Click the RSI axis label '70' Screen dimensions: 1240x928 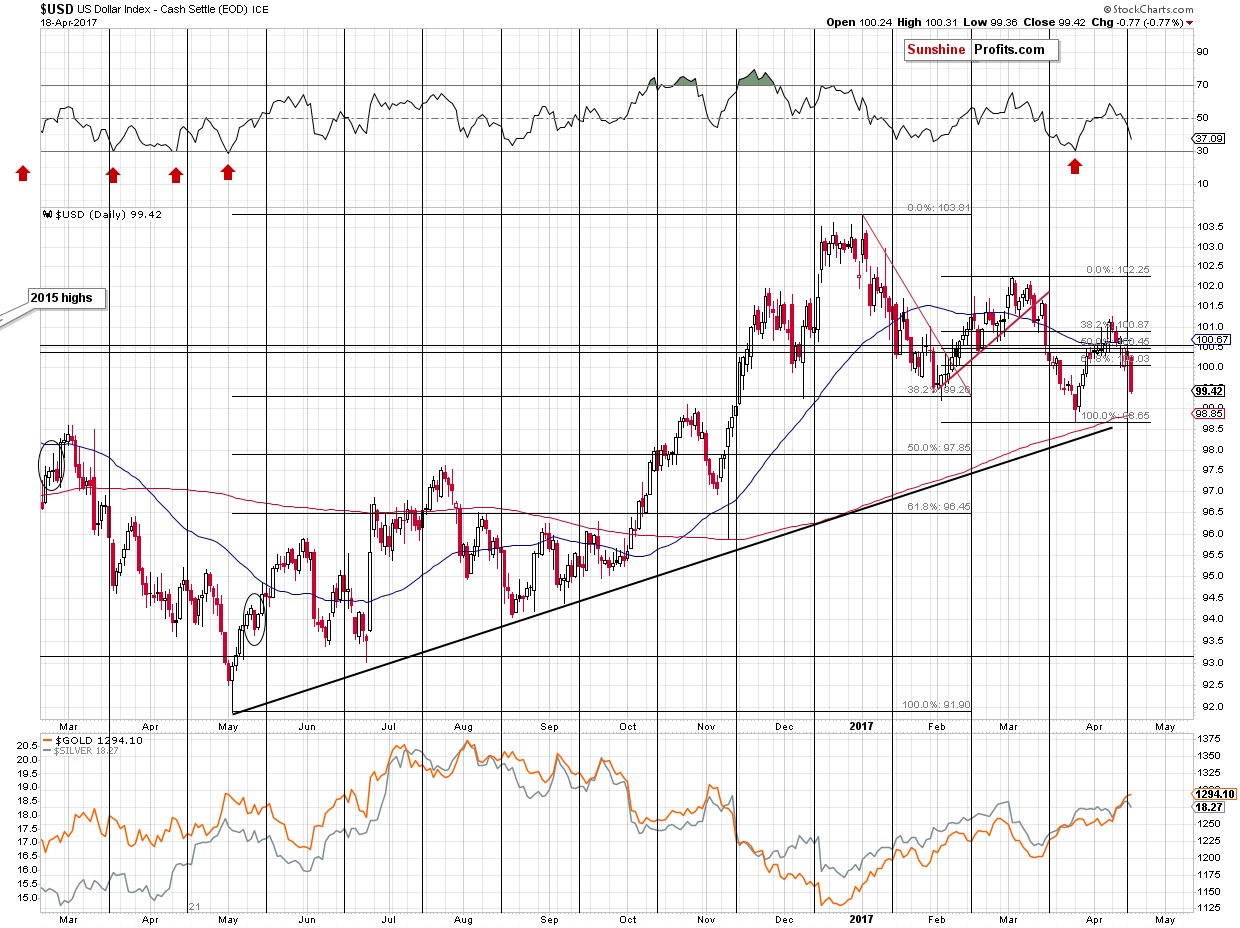coord(1203,85)
